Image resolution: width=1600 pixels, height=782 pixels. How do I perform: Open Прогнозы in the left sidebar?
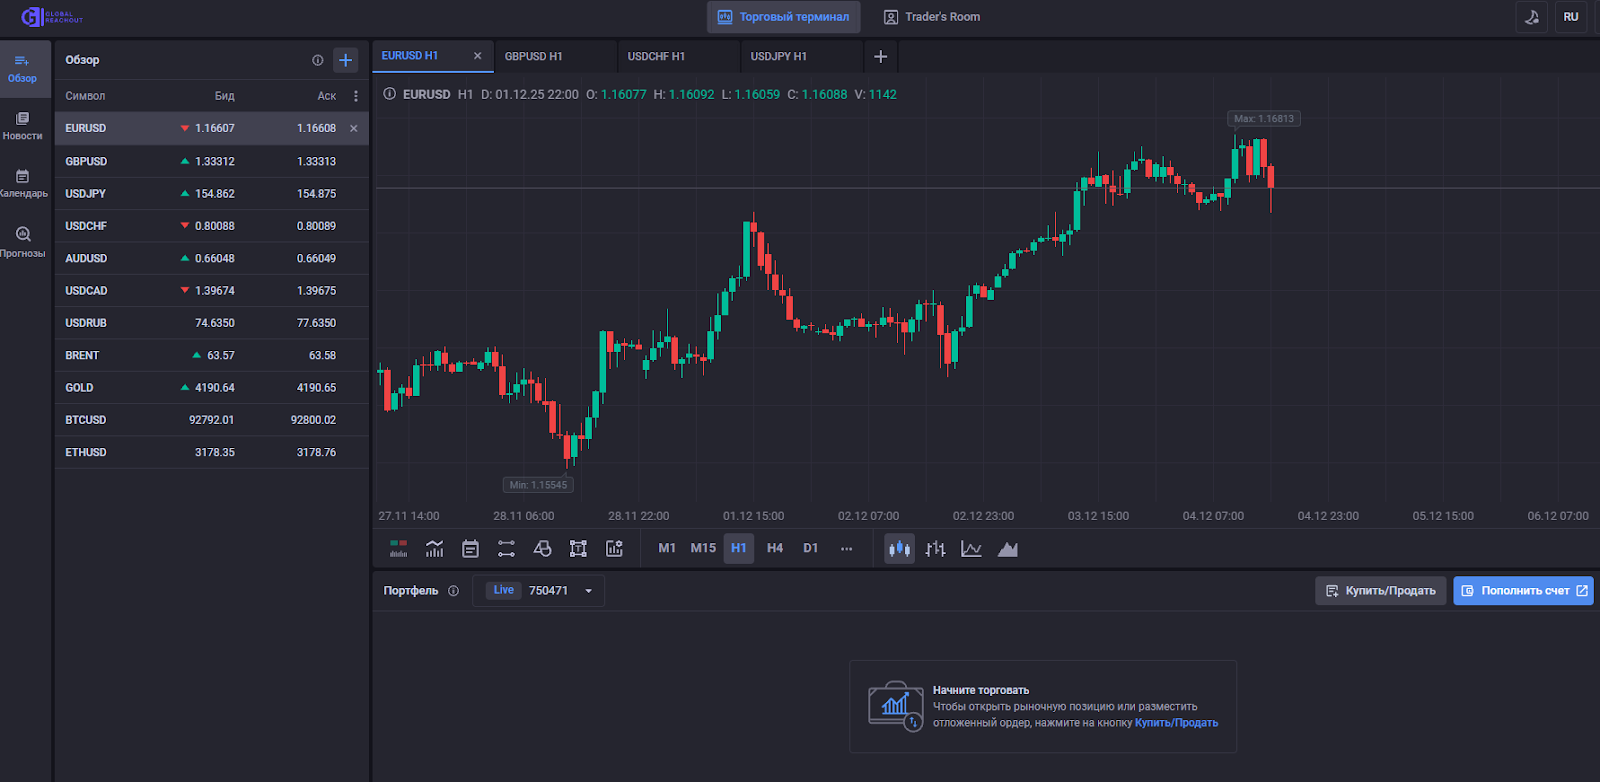(x=22, y=241)
